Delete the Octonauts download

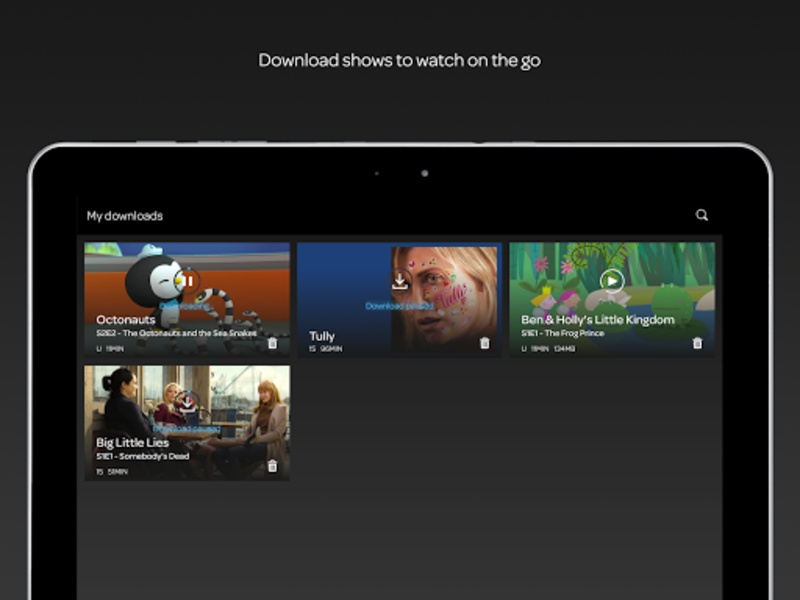click(x=272, y=343)
